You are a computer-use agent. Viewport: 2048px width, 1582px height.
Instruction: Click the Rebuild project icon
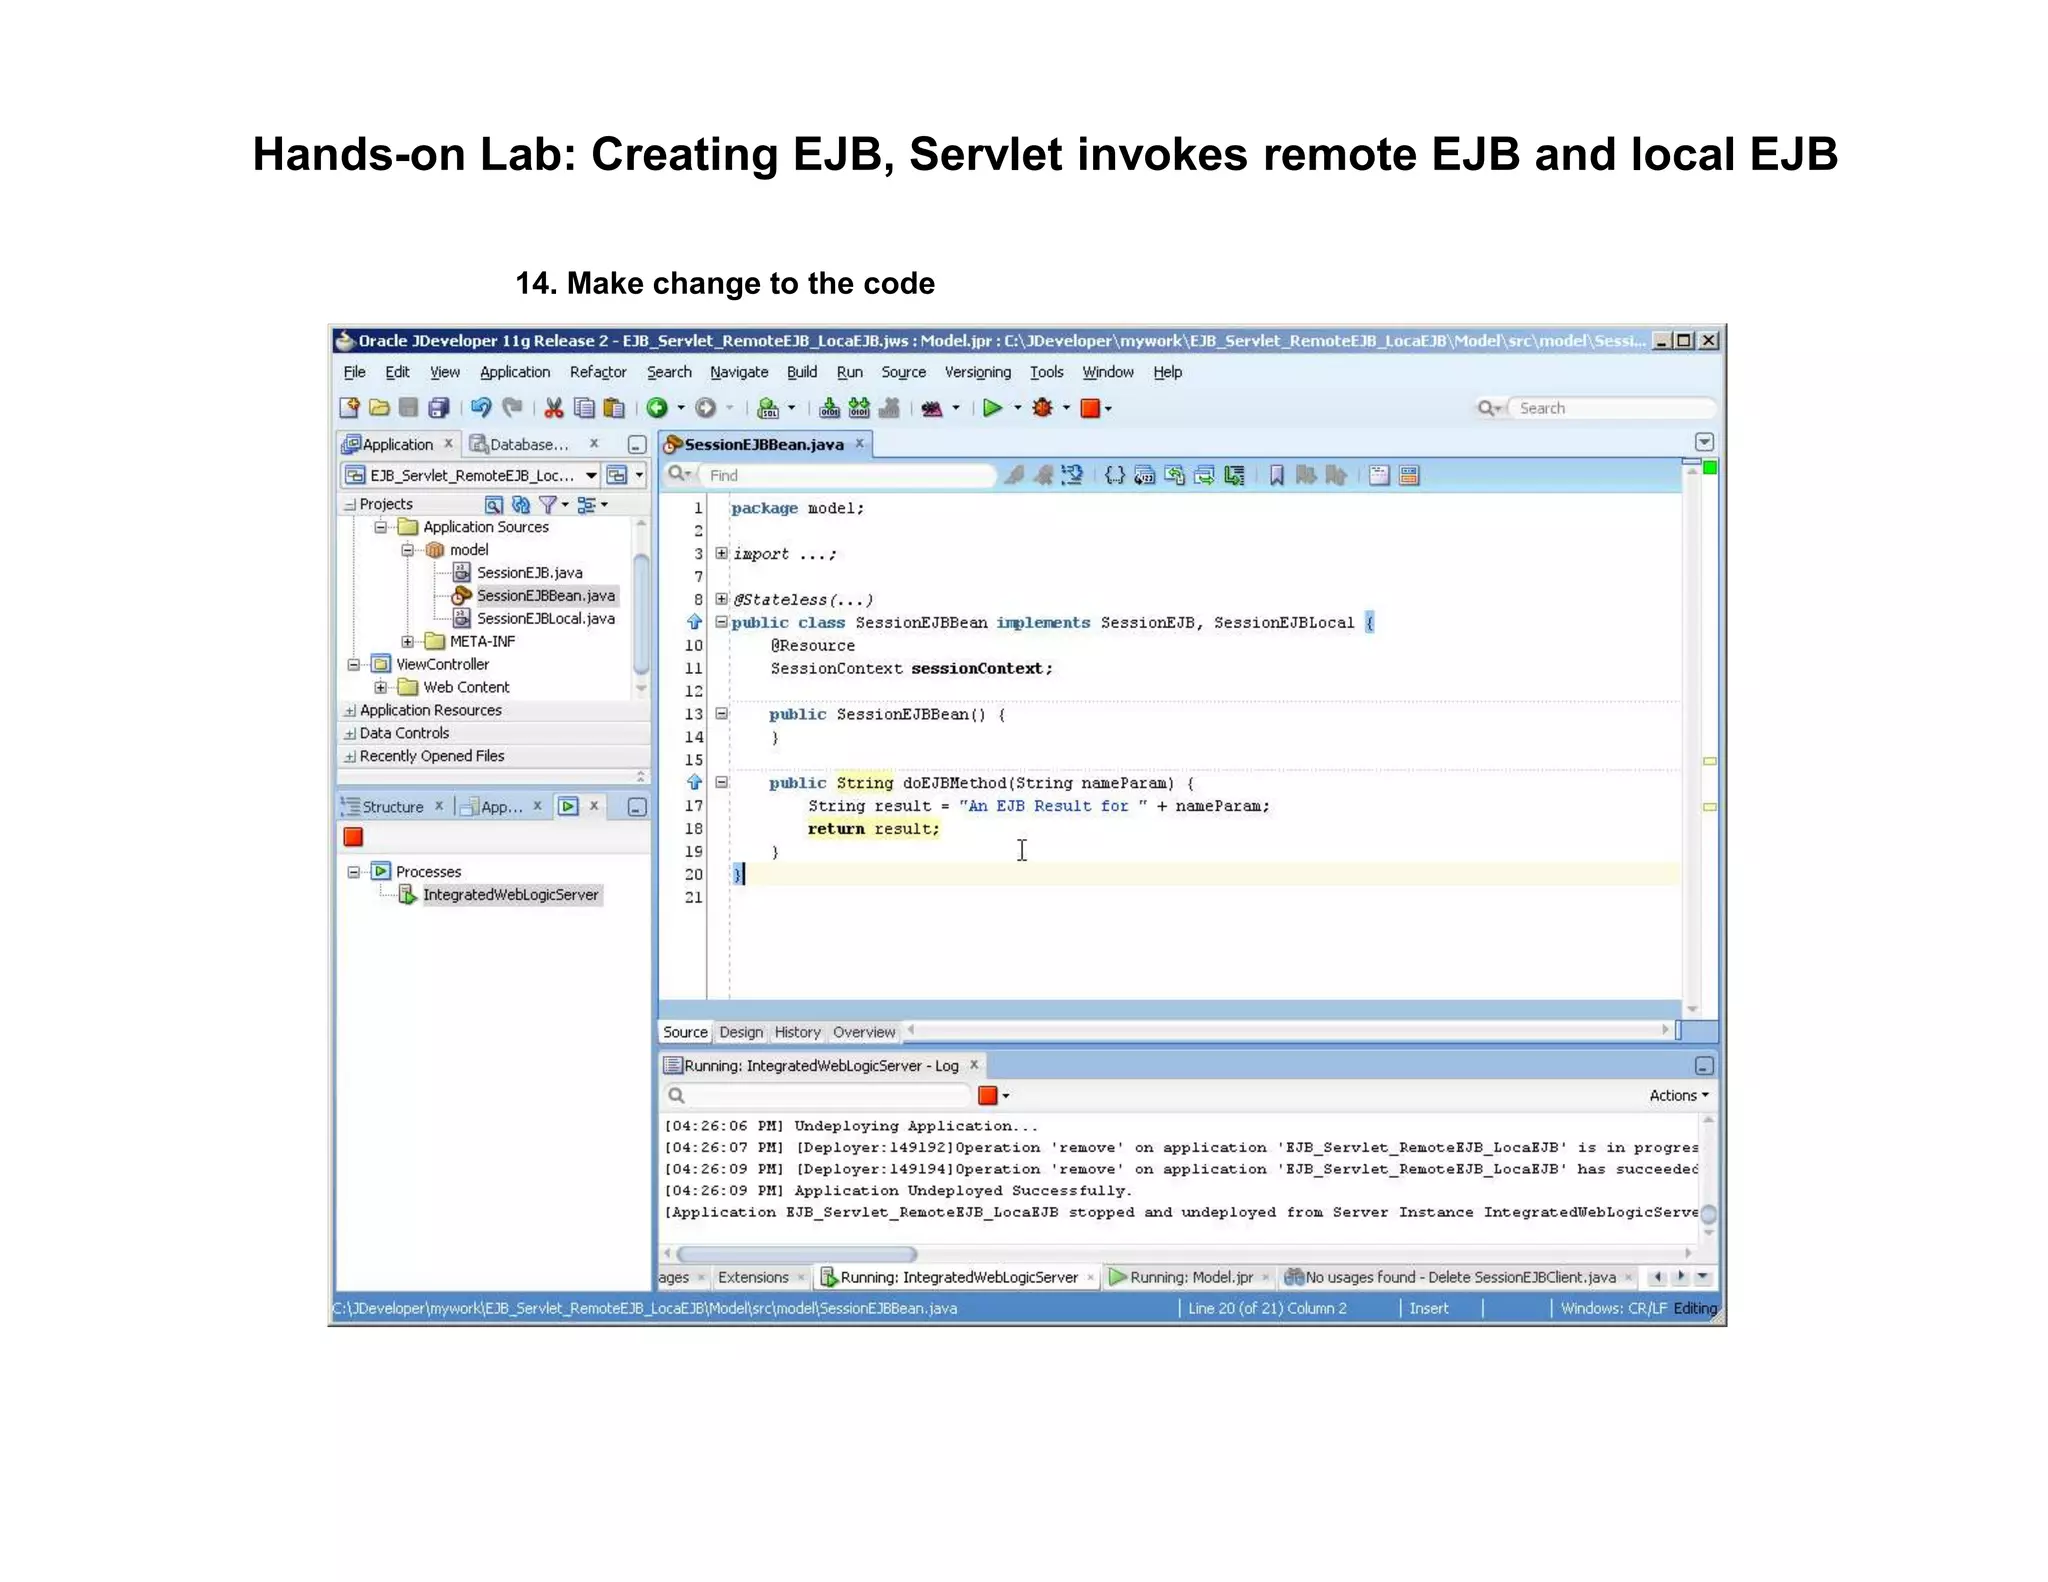pyautogui.click(x=859, y=408)
